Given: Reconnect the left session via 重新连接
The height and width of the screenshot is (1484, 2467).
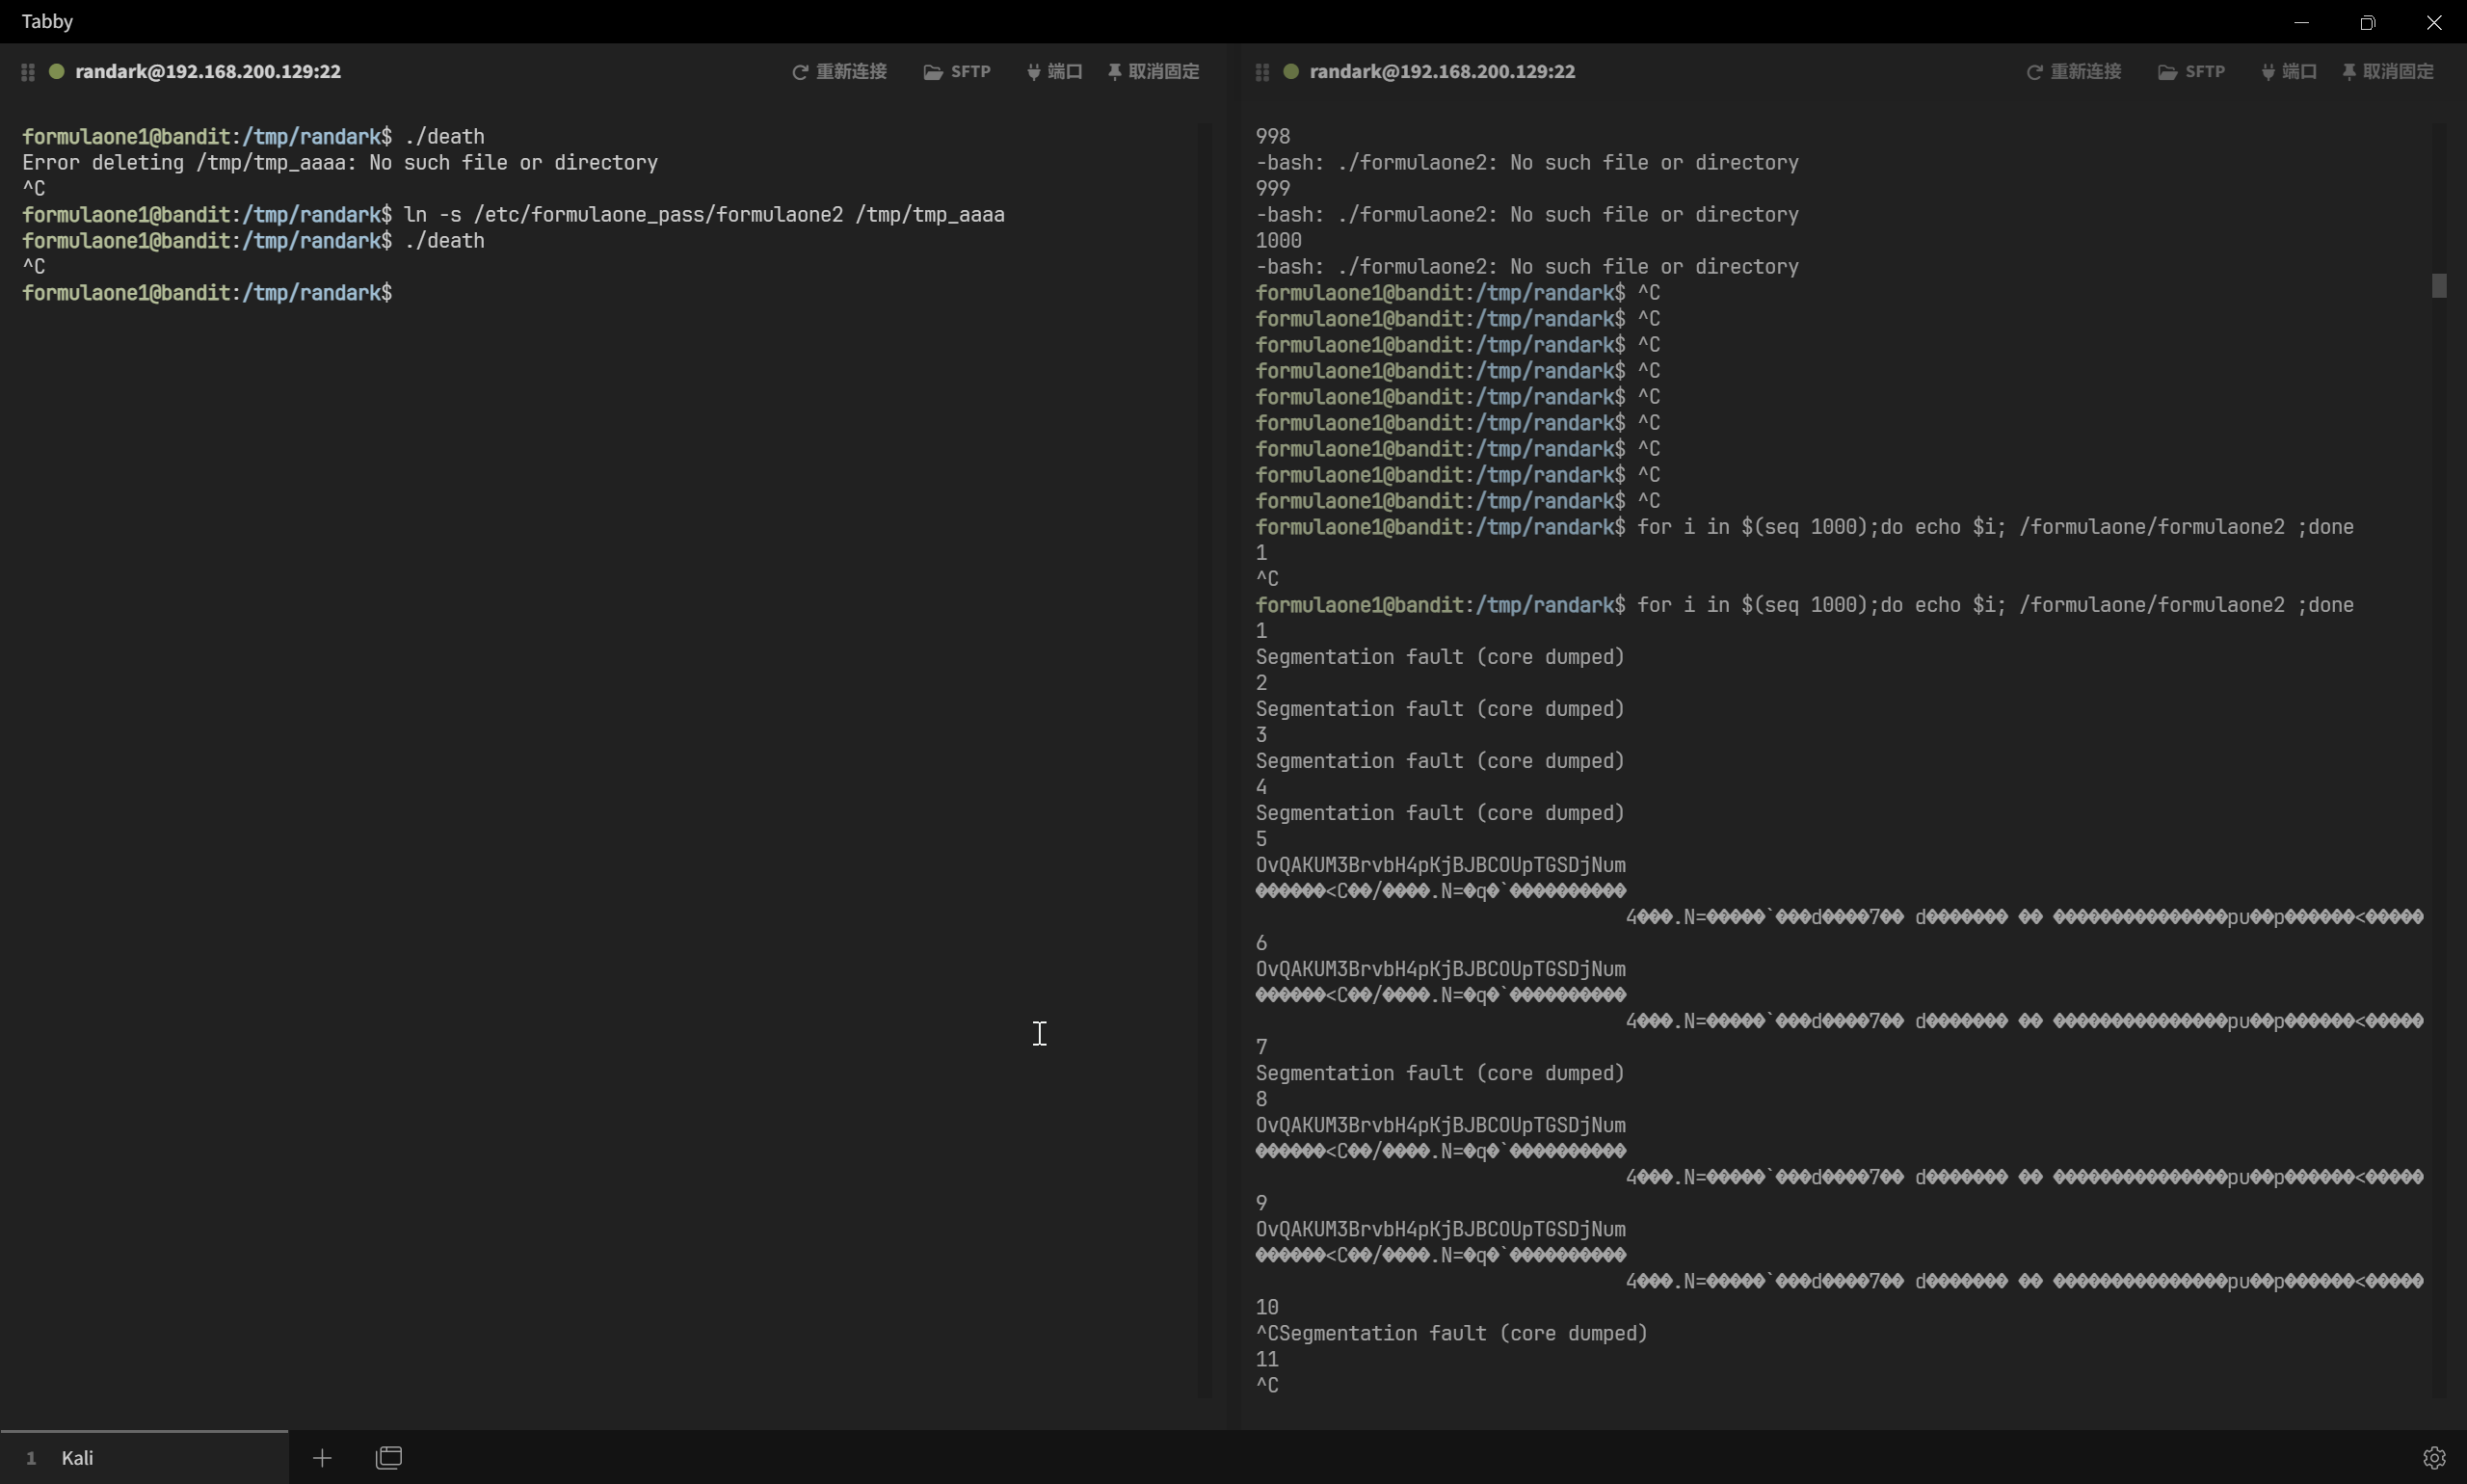Looking at the screenshot, I should (839, 72).
